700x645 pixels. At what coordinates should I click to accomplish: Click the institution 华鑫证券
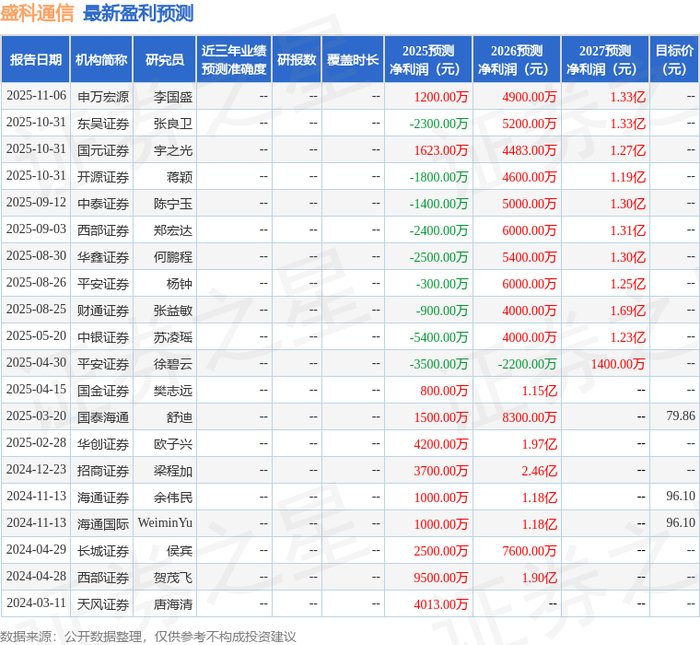[x=103, y=258]
